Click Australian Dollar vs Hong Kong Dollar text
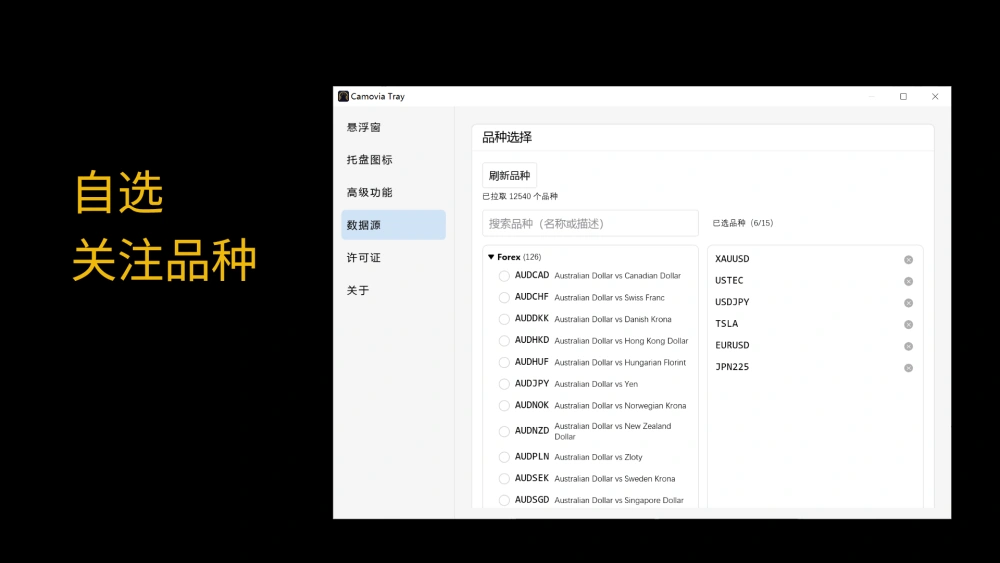This screenshot has width=1000, height=563. point(621,341)
